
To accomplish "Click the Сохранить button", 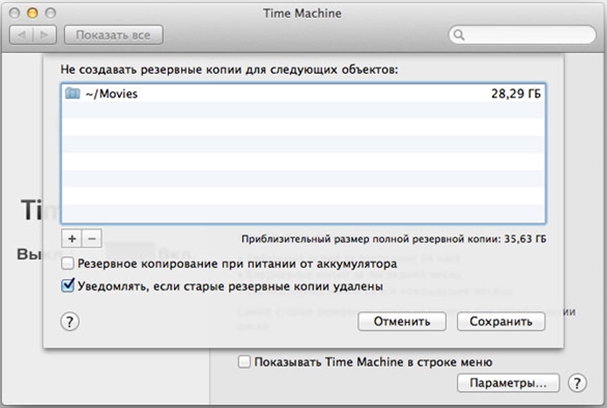I will (x=501, y=321).
